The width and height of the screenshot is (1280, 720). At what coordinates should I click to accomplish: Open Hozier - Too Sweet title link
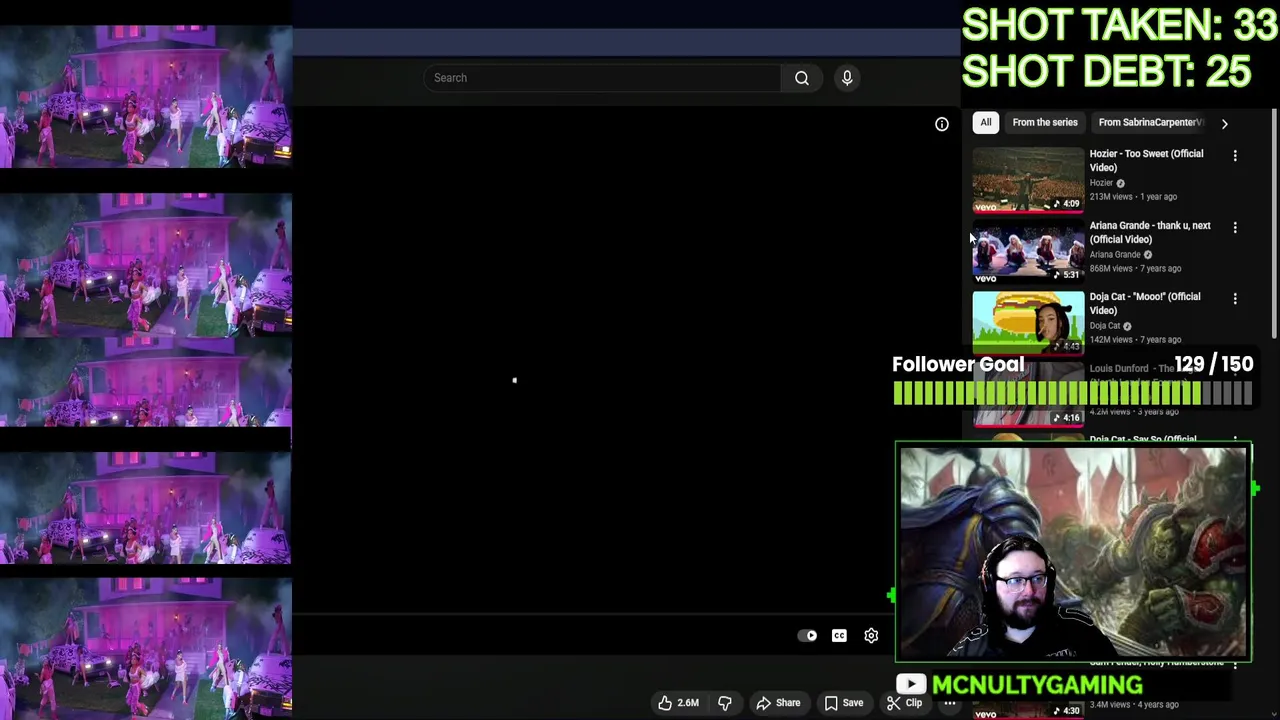click(1146, 160)
